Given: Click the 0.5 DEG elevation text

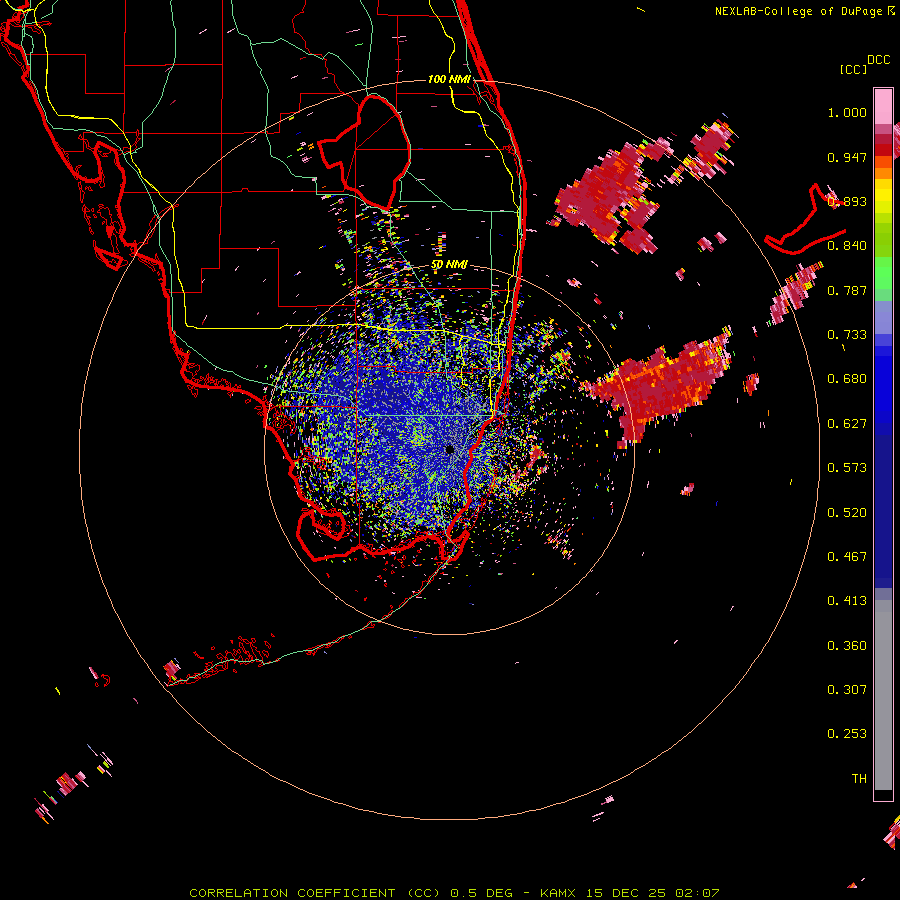Looking at the screenshot, I should point(481,893).
